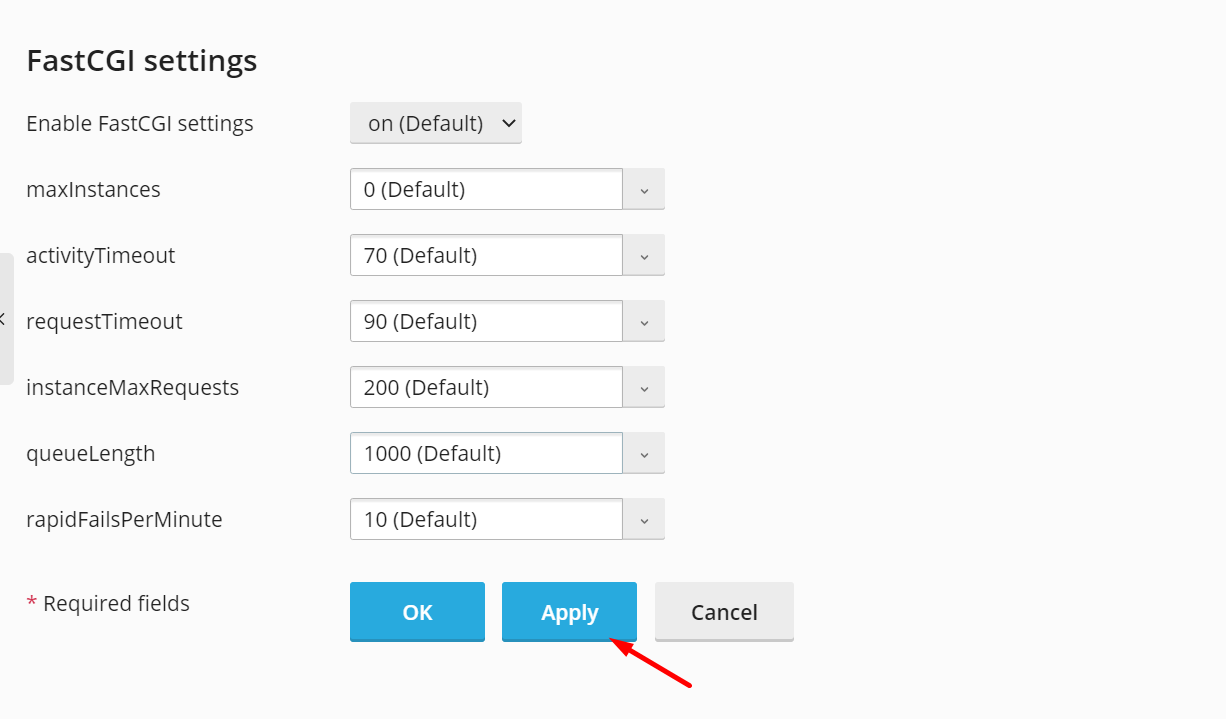Focus the queueLength text field
Image resolution: width=1226 pixels, height=719 pixels.
[x=486, y=453]
